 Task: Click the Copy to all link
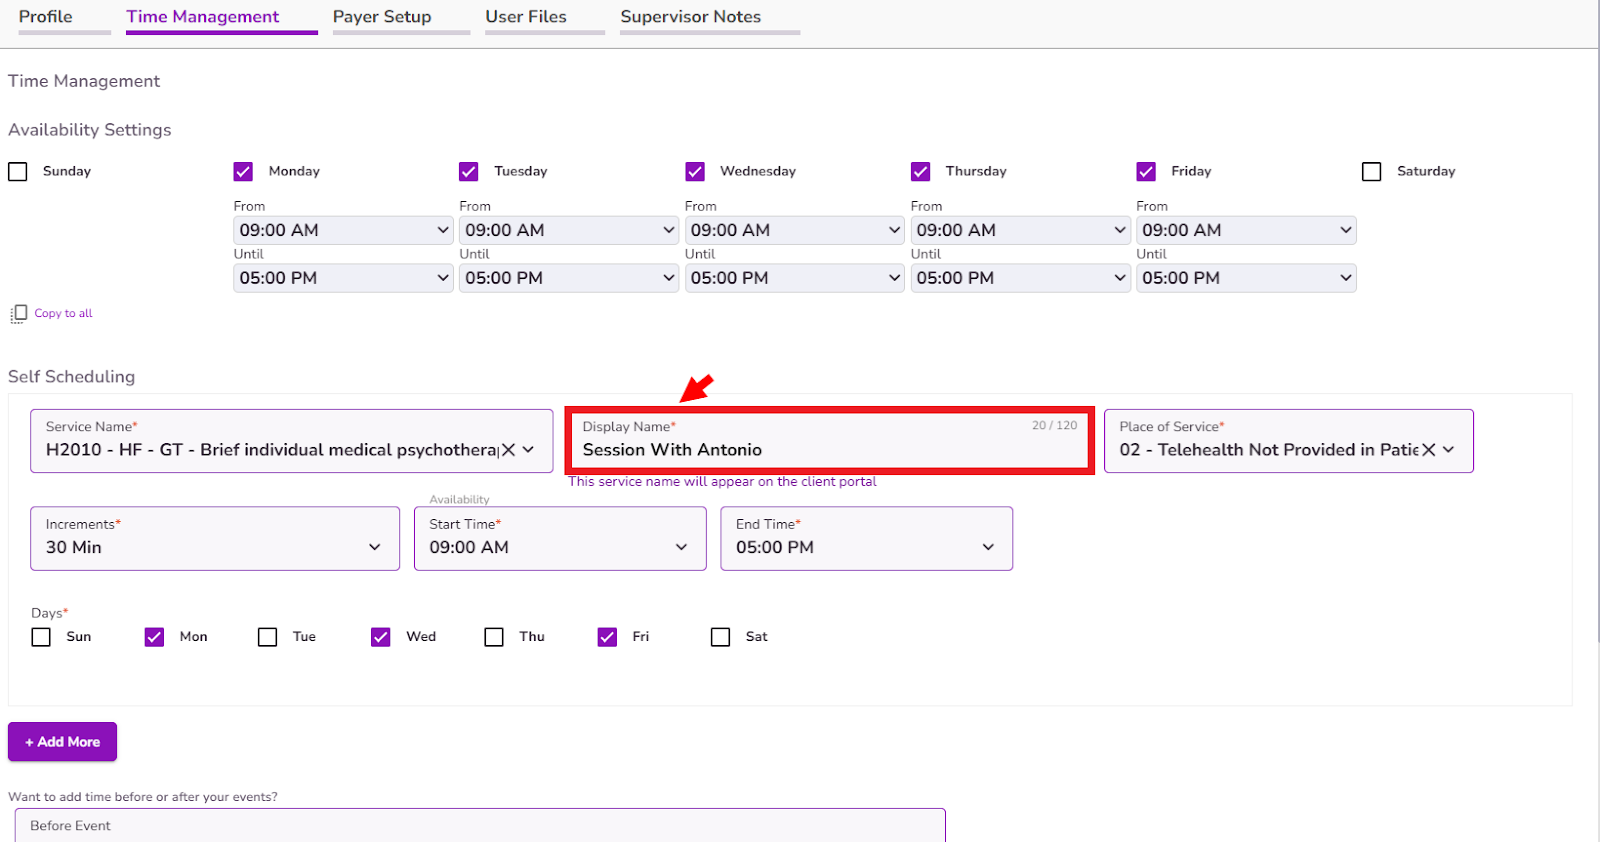coord(63,314)
